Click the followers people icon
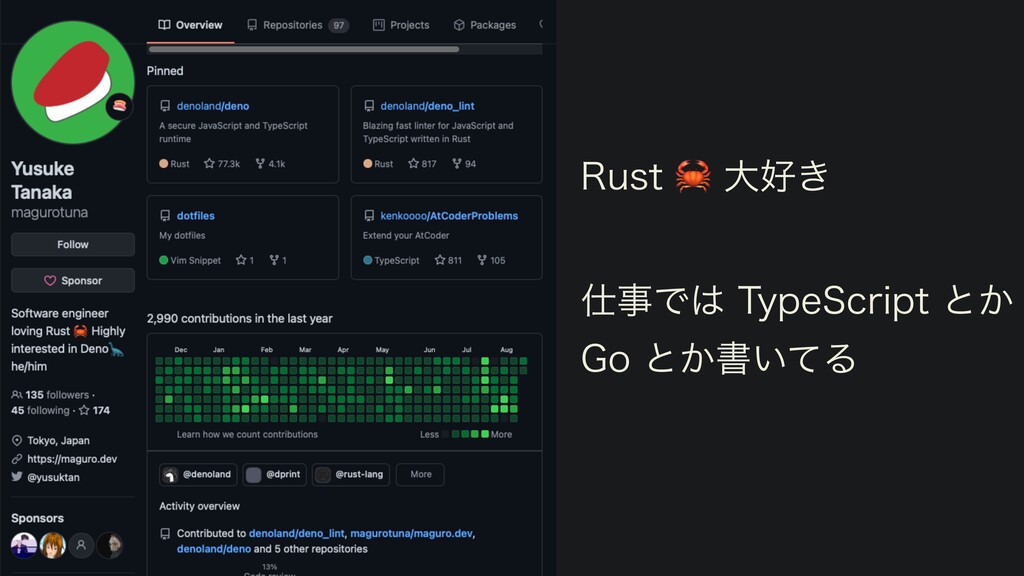Viewport: 1024px width, 576px height. (17, 394)
